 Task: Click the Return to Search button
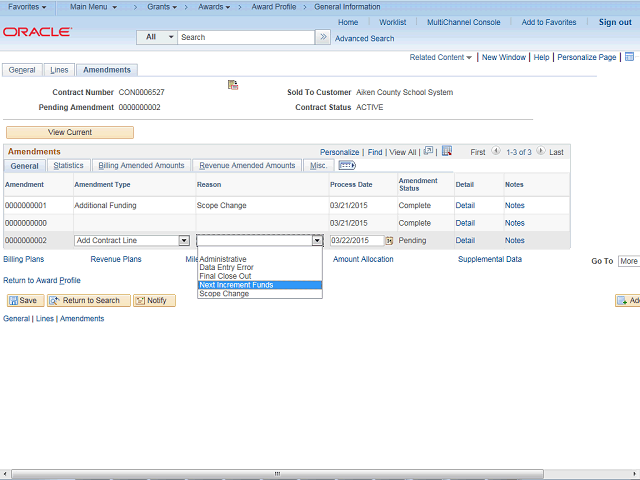click(89, 300)
